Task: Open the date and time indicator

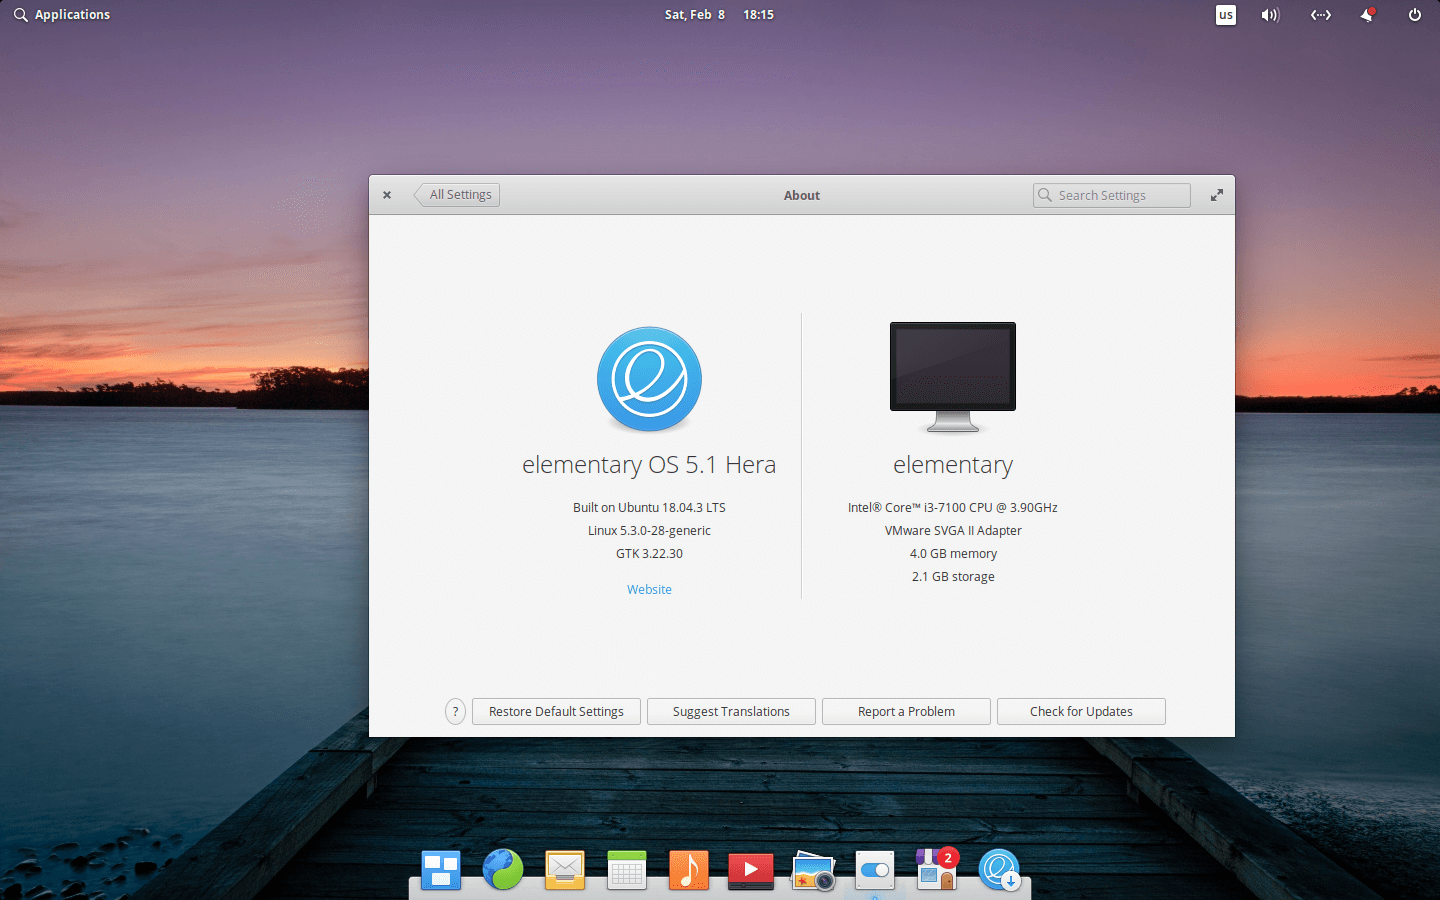Action: (x=719, y=15)
